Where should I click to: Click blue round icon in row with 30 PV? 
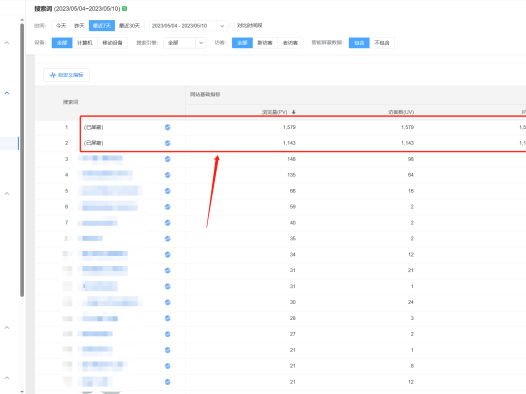(x=167, y=302)
